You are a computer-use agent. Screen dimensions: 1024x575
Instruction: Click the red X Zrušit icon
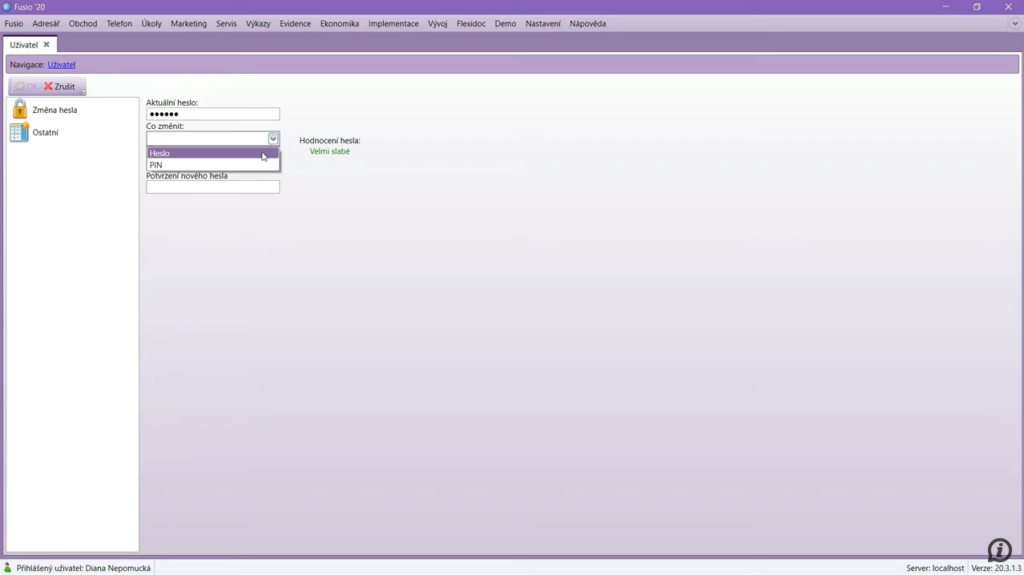coord(48,87)
